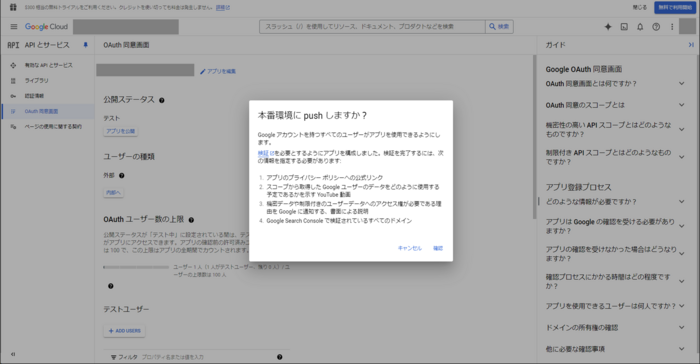The width and height of the screenshot is (700, 364).
Task: Click 確認 in the push dialog
Action: (x=438, y=248)
